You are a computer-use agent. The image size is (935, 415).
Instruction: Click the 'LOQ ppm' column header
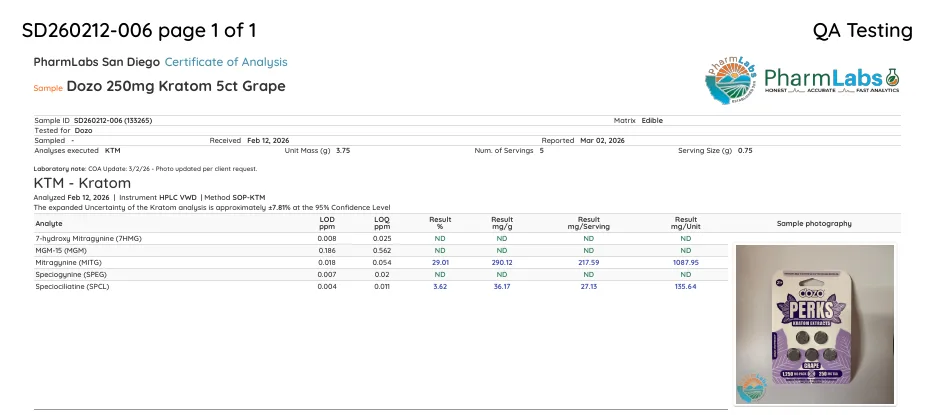(382, 223)
